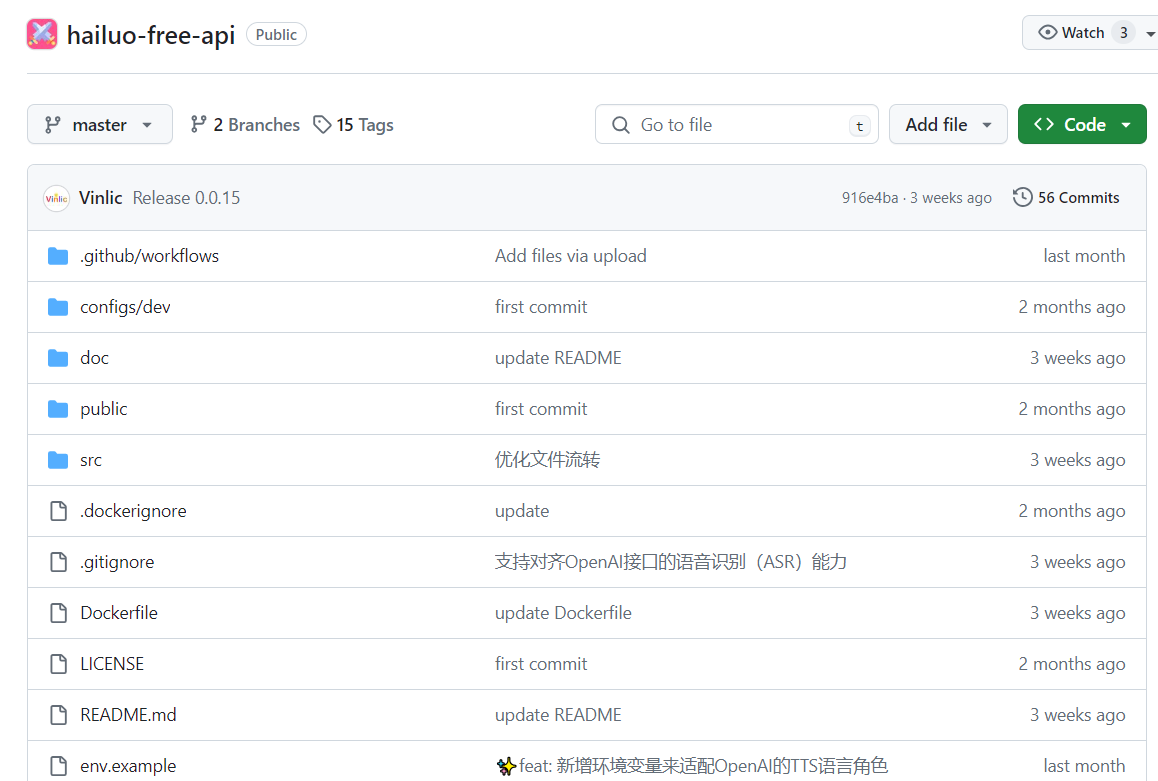The width and height of the screenshot is (1158, 781).
Task: Click the clock icon beside 56 Commits
Action: tap(1022, 197)
